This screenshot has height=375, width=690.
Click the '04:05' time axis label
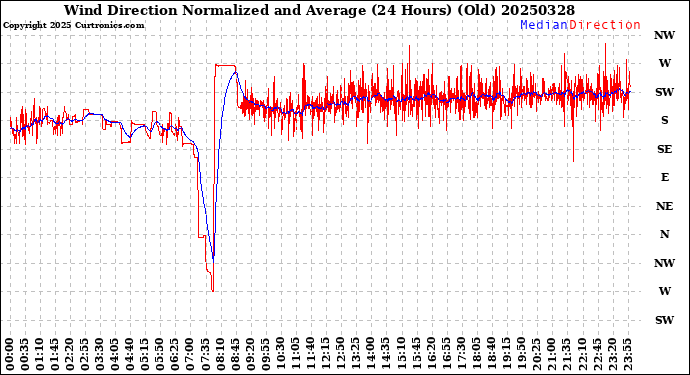coord(114,354)
